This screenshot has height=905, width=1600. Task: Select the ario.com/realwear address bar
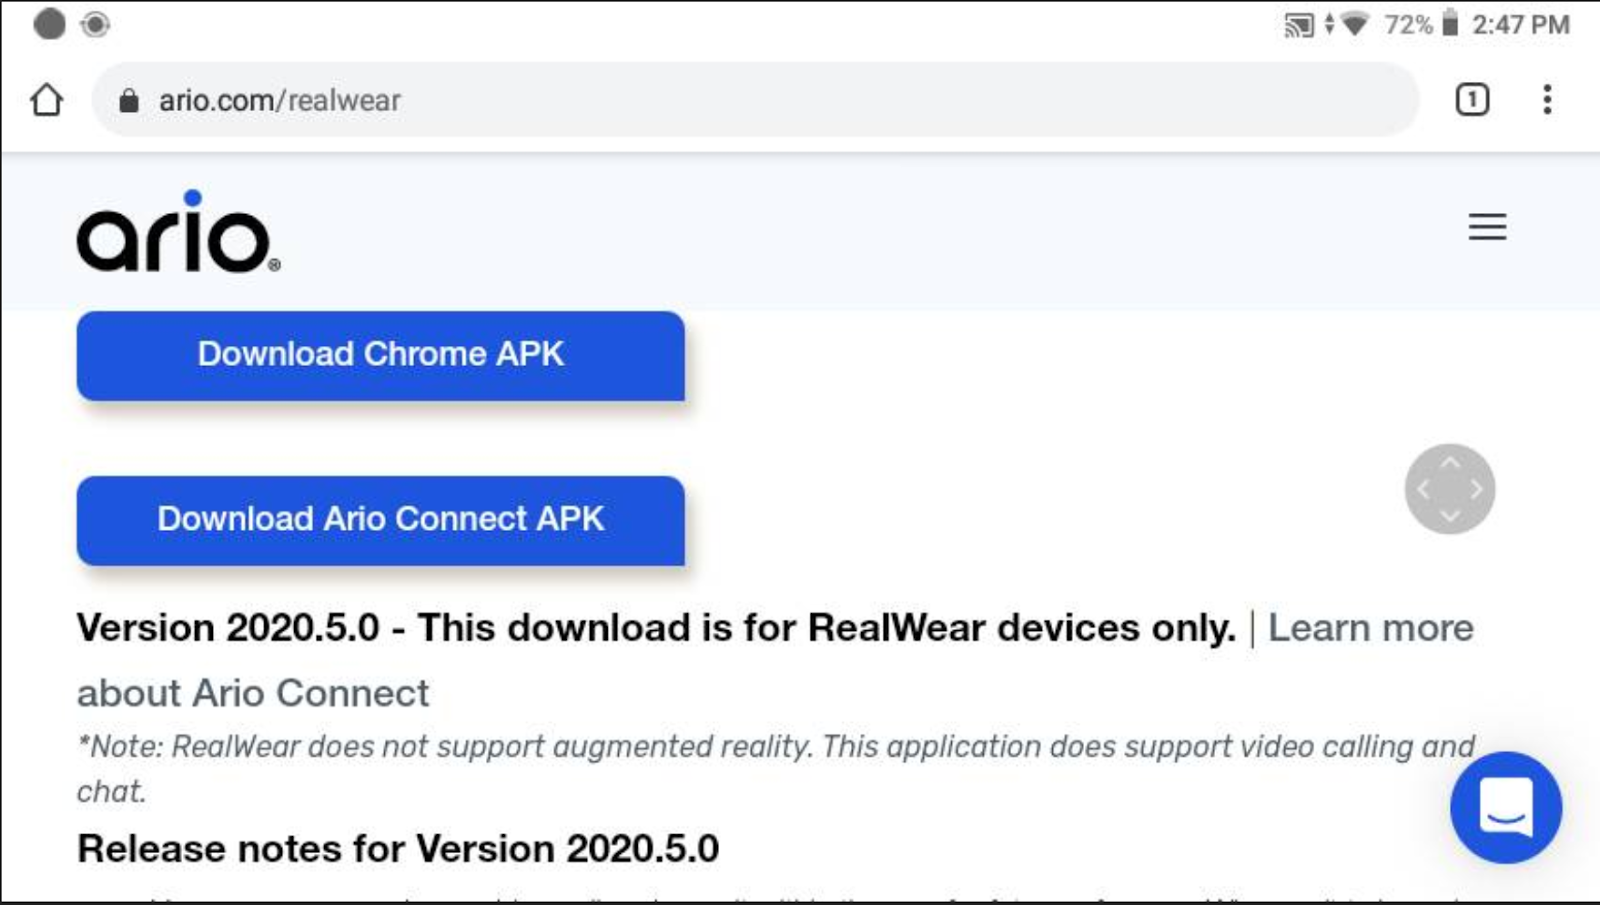point(755,100)
